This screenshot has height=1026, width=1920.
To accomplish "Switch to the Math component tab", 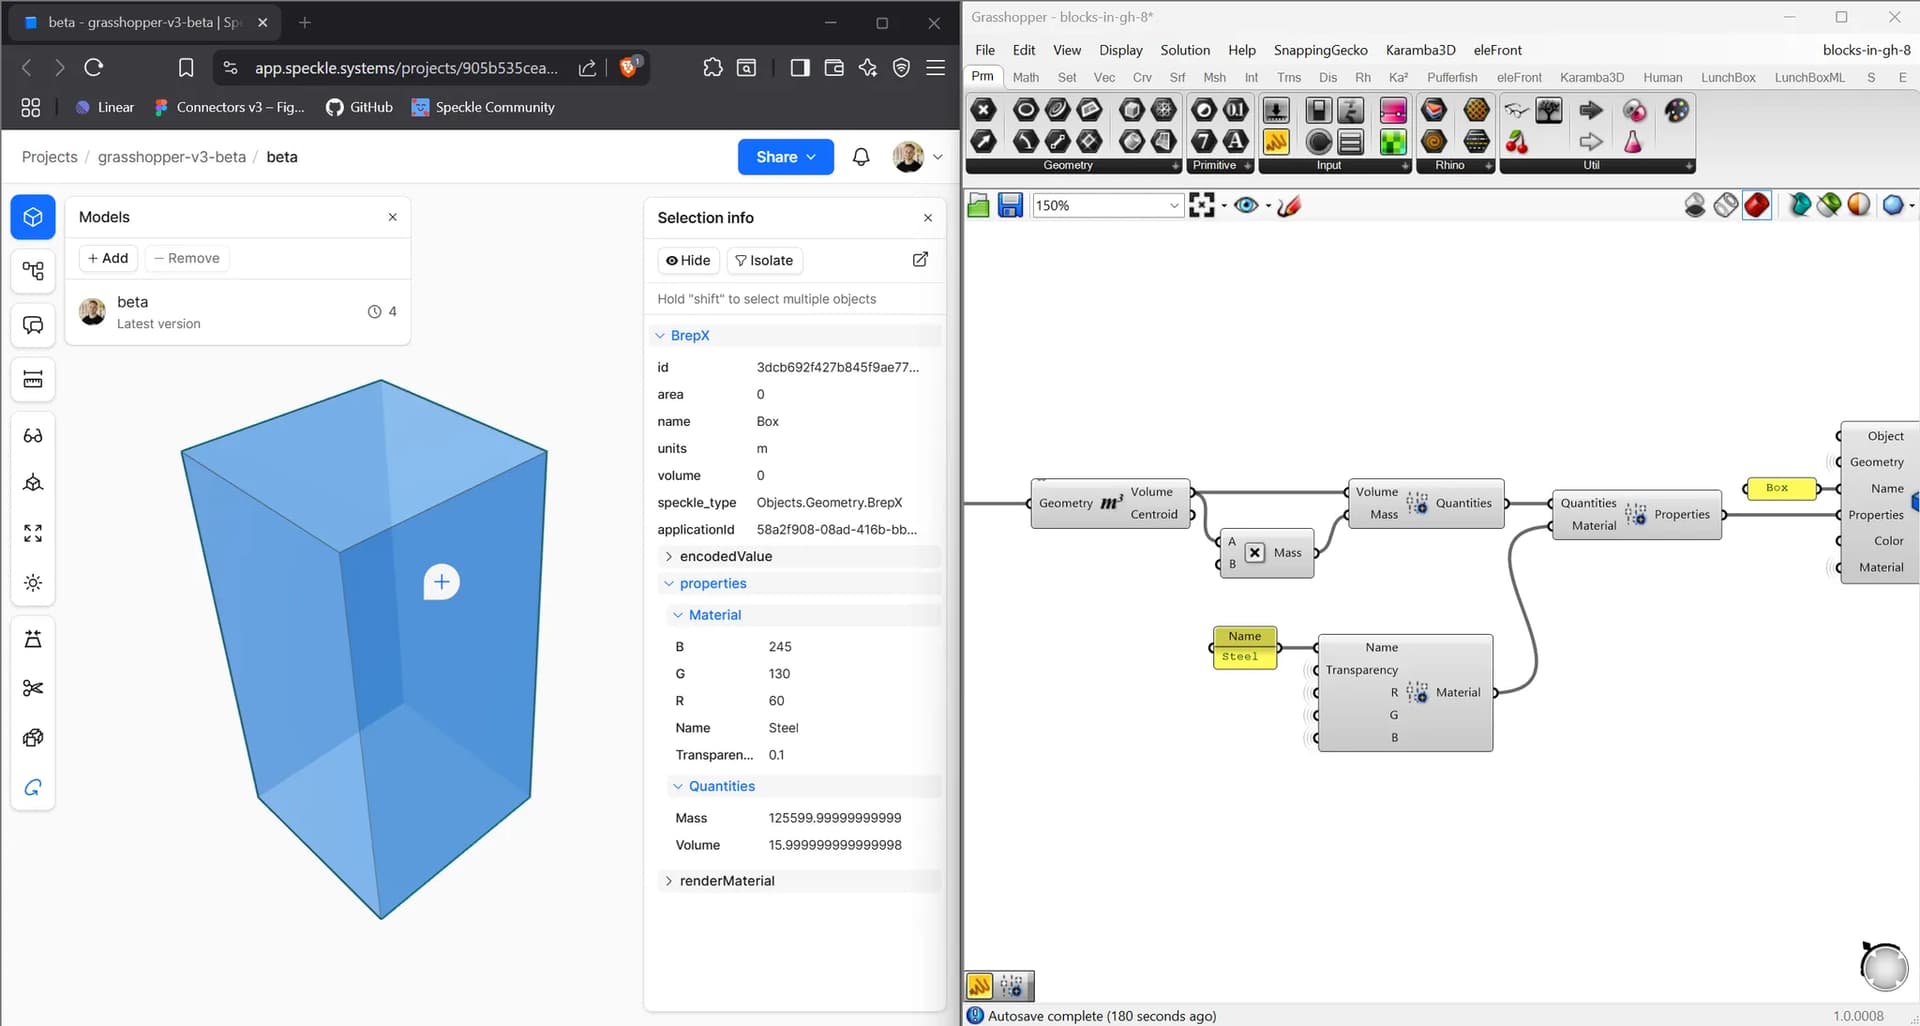I will [x=1025, y=77].
